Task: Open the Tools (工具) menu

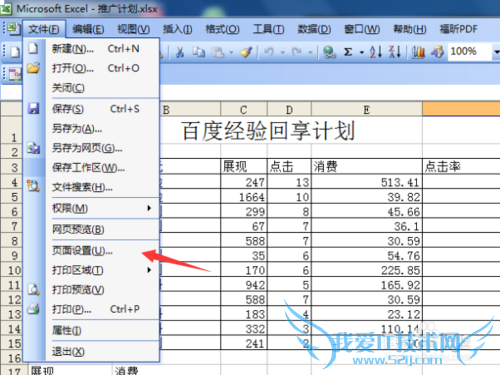Action: [268, 29]
